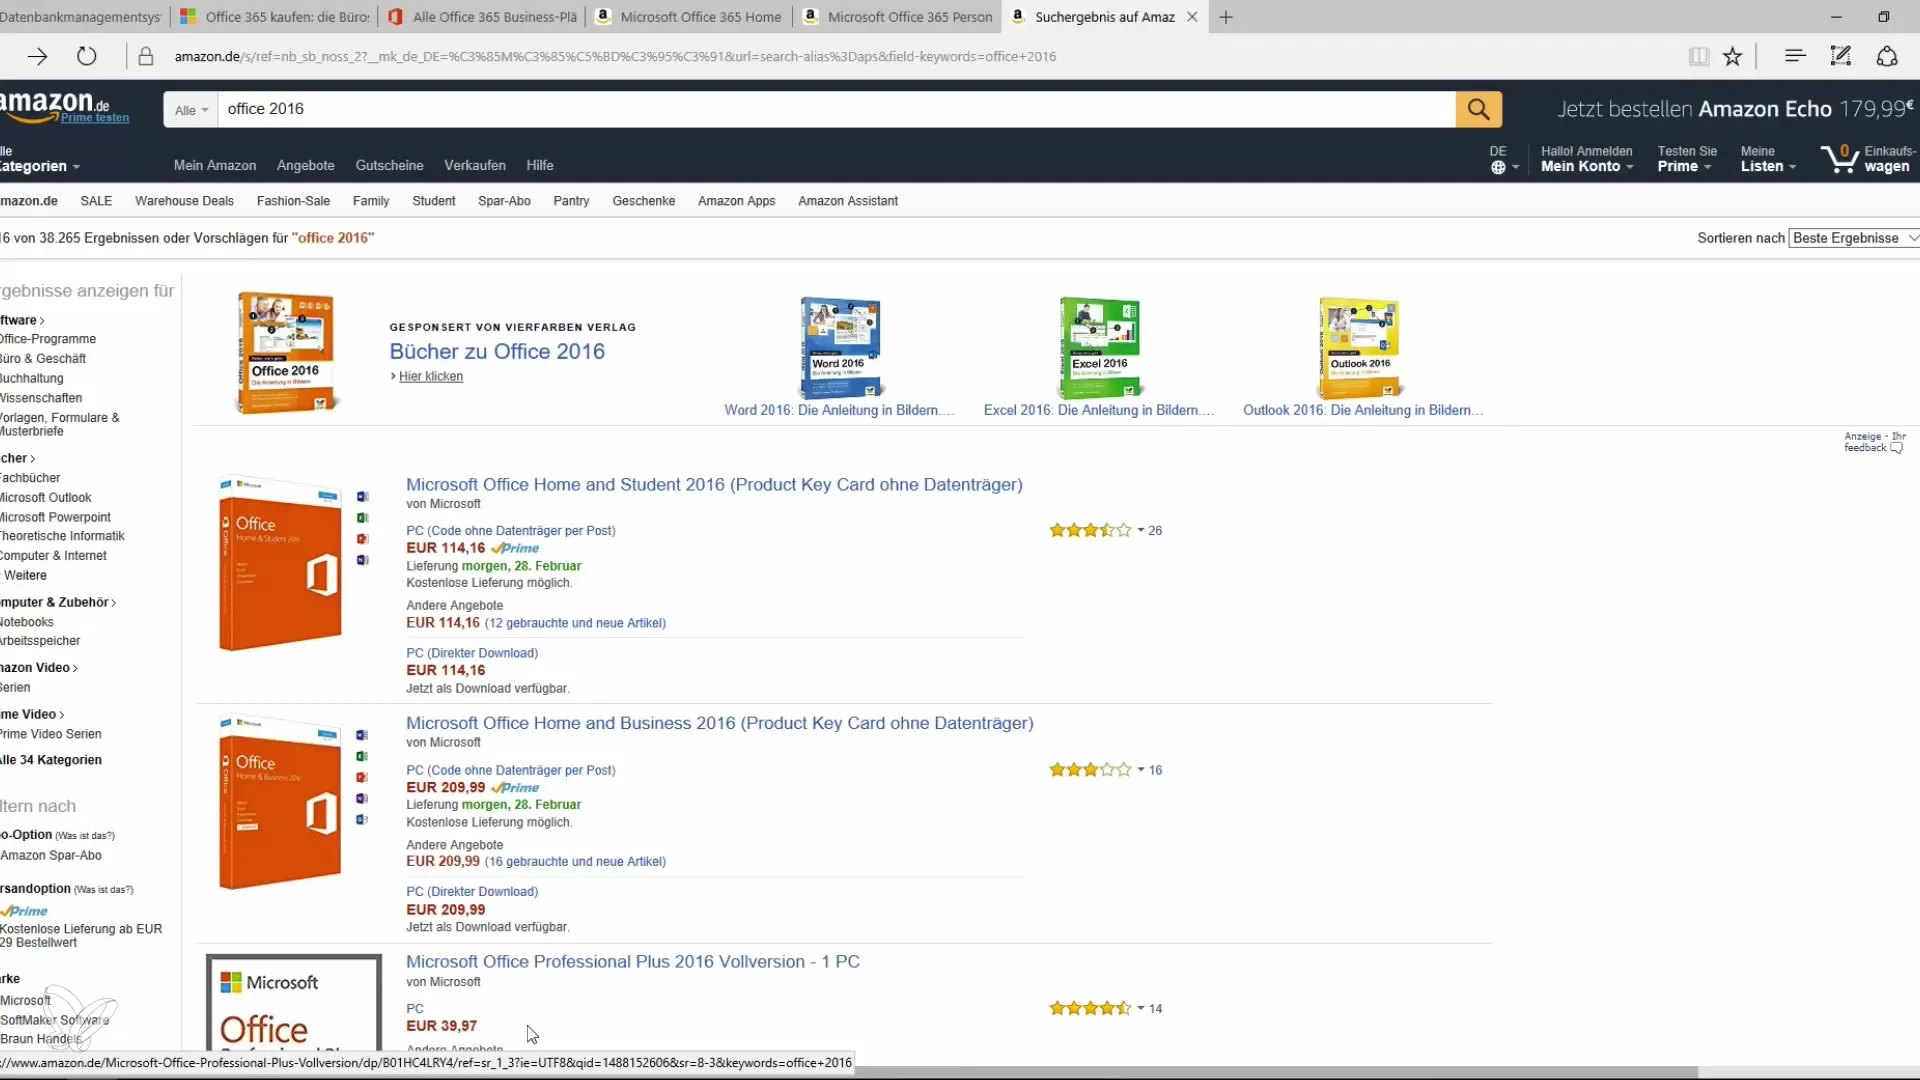Click the Word 2016 book cover
Viewport: 1920px width, 1080px height.
click(x=841, y=348)
